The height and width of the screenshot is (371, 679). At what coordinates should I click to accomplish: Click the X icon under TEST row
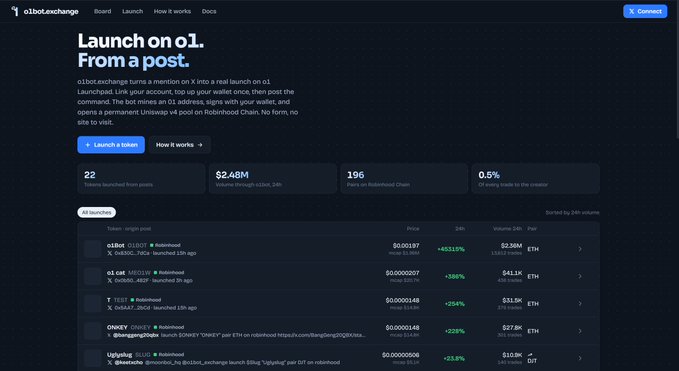pyautogui.click(x=110, y=308)
